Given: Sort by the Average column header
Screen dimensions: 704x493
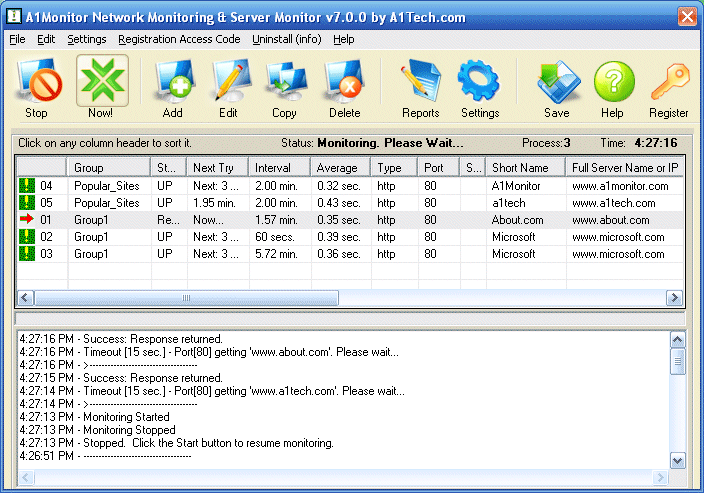Looking at the screenshot, I should [x=340, y=167].
